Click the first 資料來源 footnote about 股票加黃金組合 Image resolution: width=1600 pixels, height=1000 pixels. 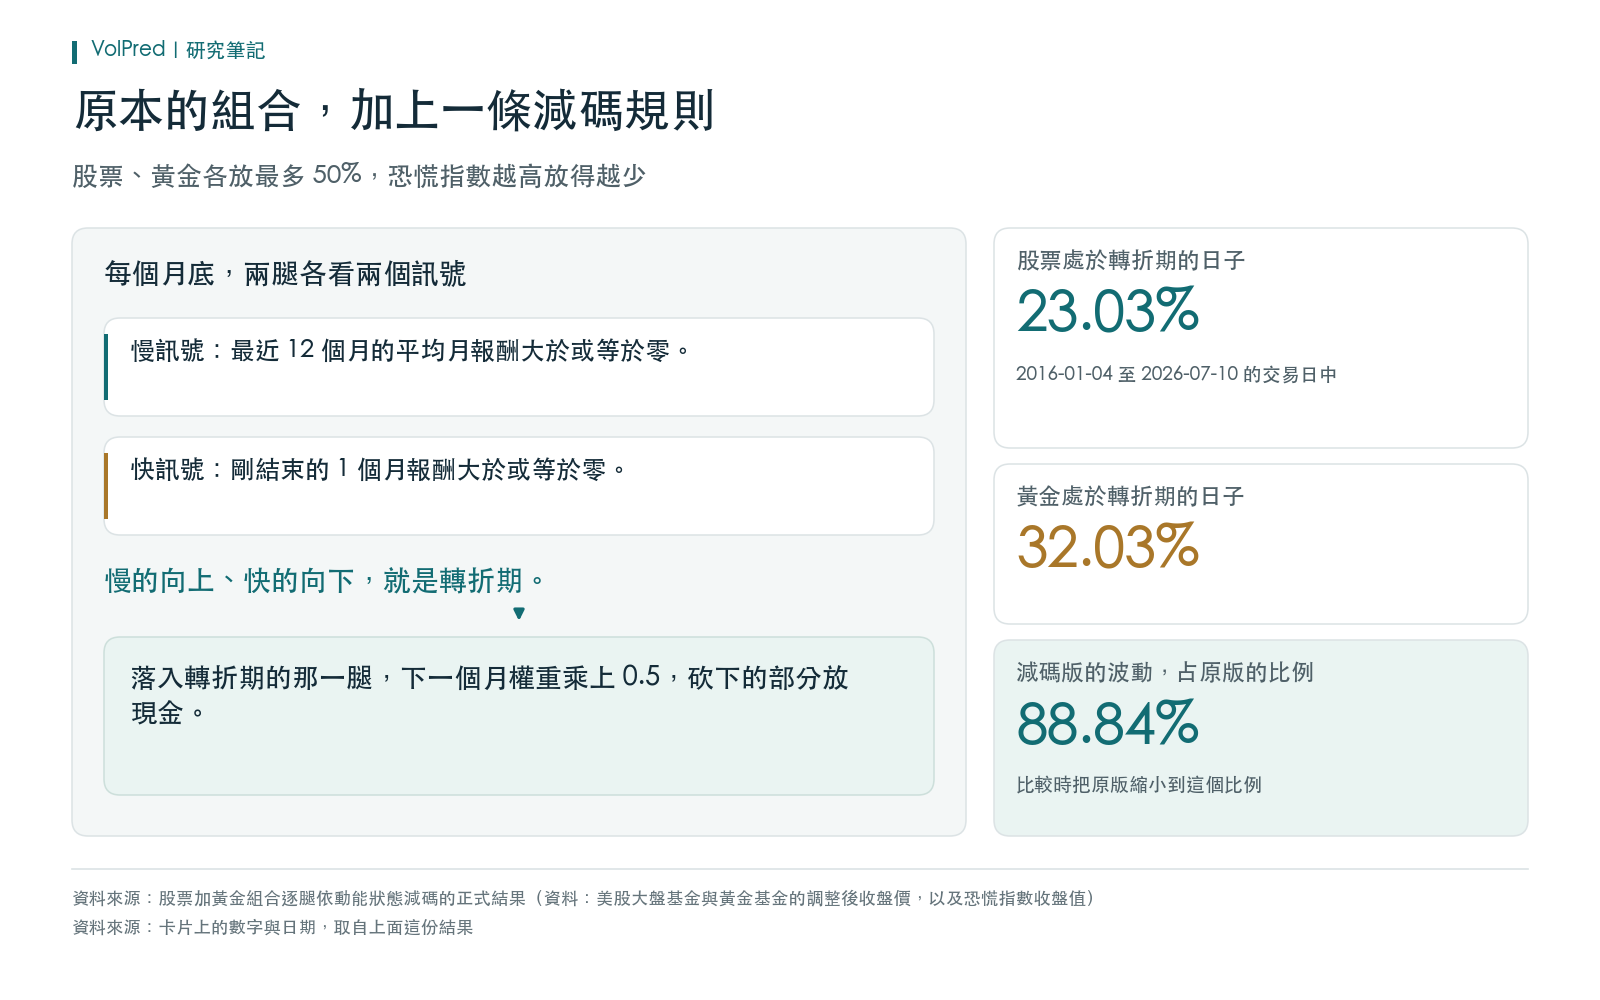click(x=584, y=898)
